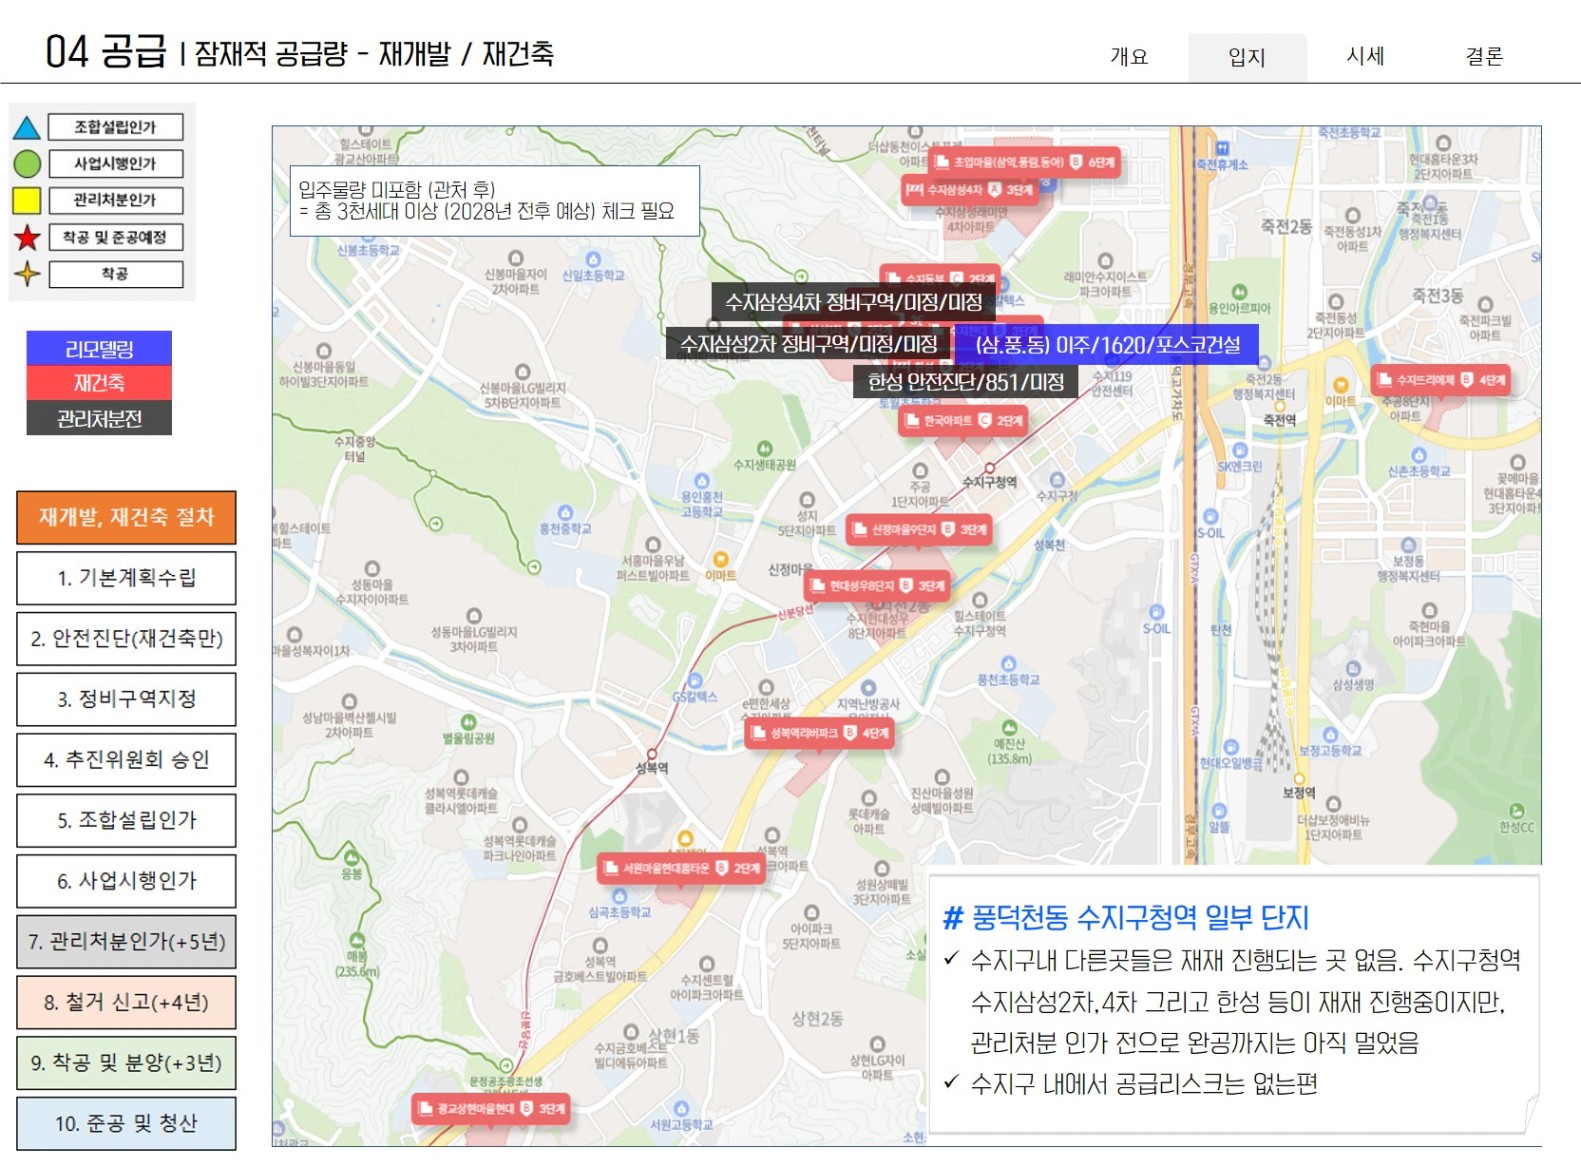
Task: Click the GS칼텍스 gas station icon near 성복역
Action: [694, 681]
